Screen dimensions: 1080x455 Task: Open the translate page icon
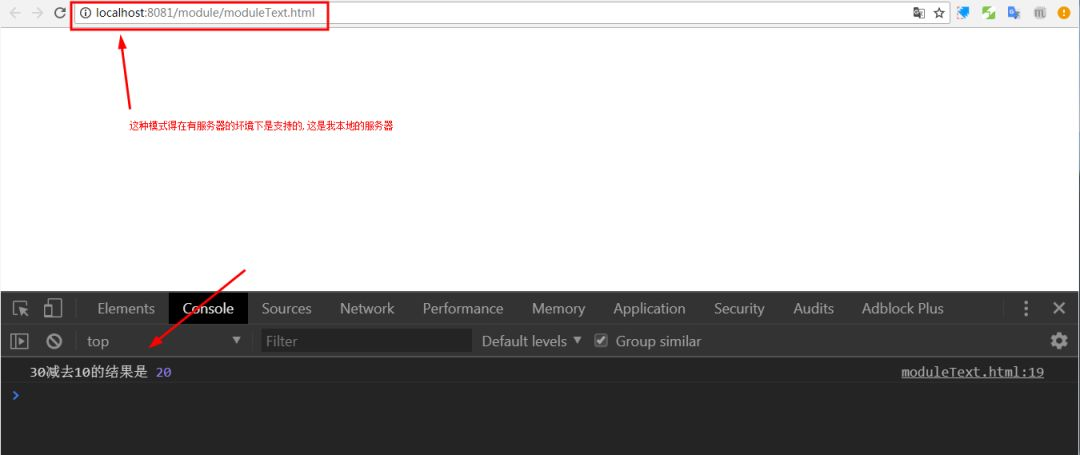(919, 12)
